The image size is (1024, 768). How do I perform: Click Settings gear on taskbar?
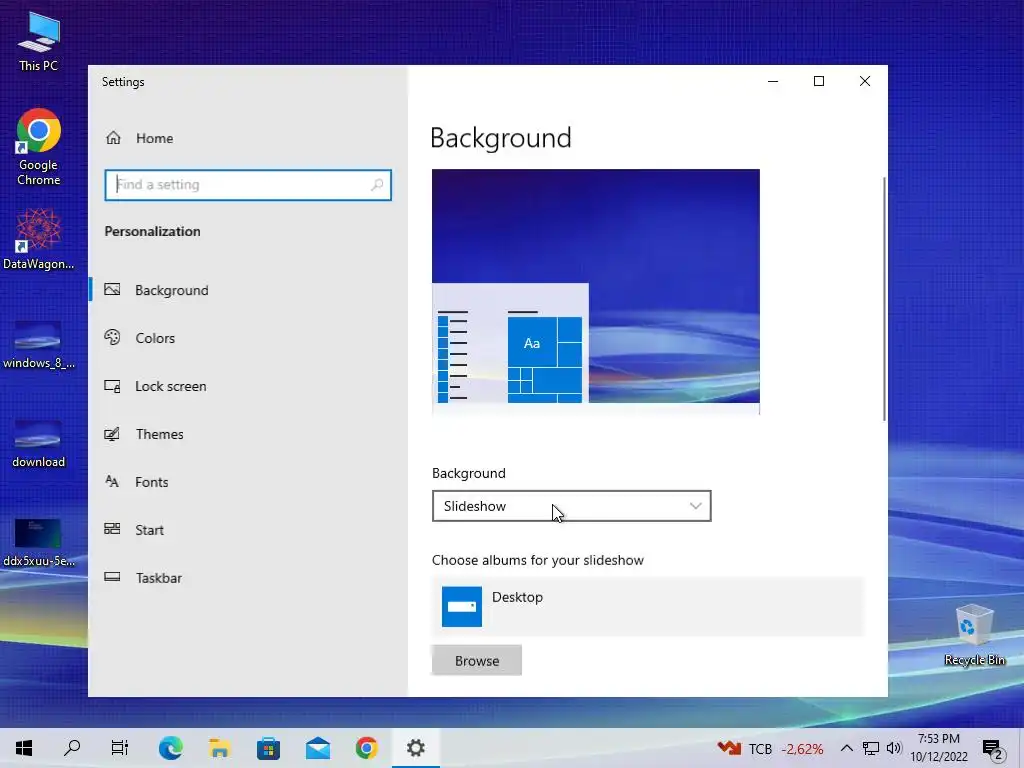pyautogui.click(x=416, y=748)
